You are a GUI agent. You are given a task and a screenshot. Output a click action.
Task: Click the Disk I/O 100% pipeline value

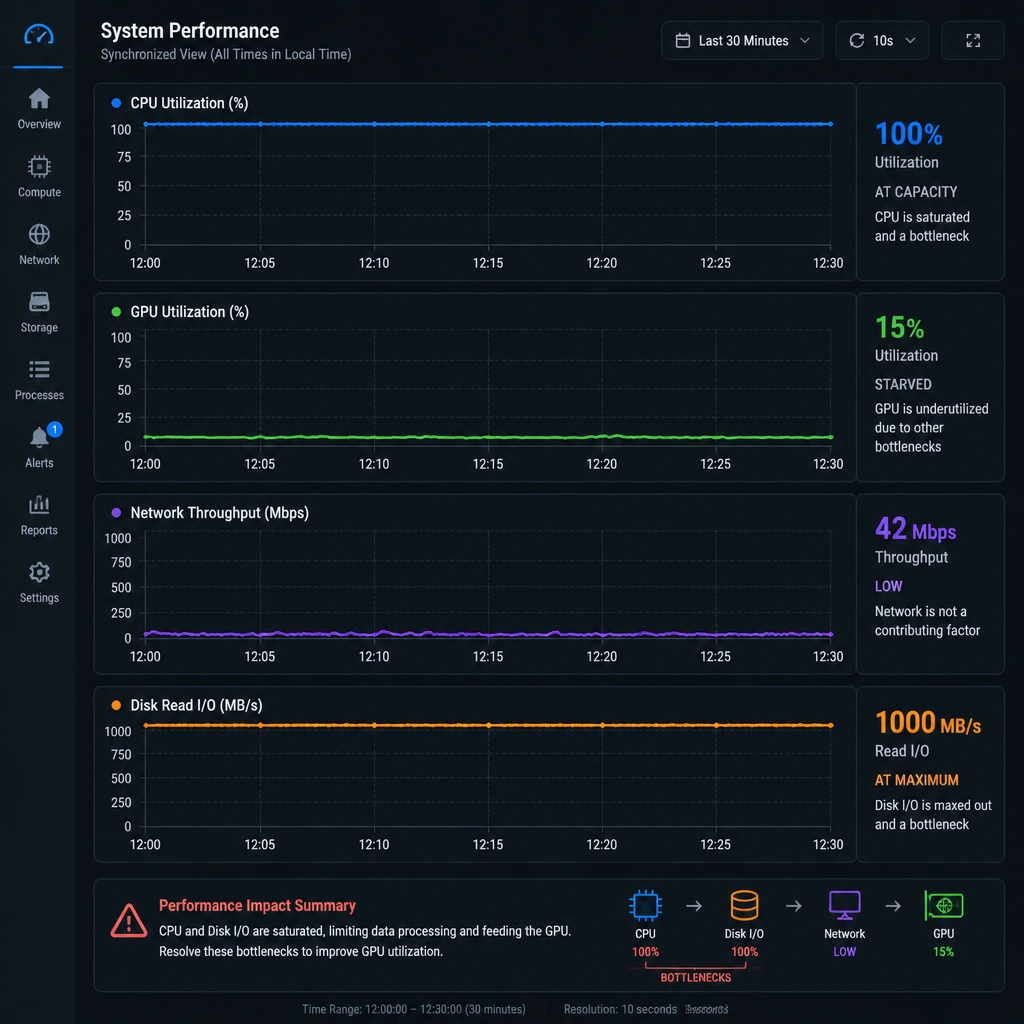click(x=744, y=952)
